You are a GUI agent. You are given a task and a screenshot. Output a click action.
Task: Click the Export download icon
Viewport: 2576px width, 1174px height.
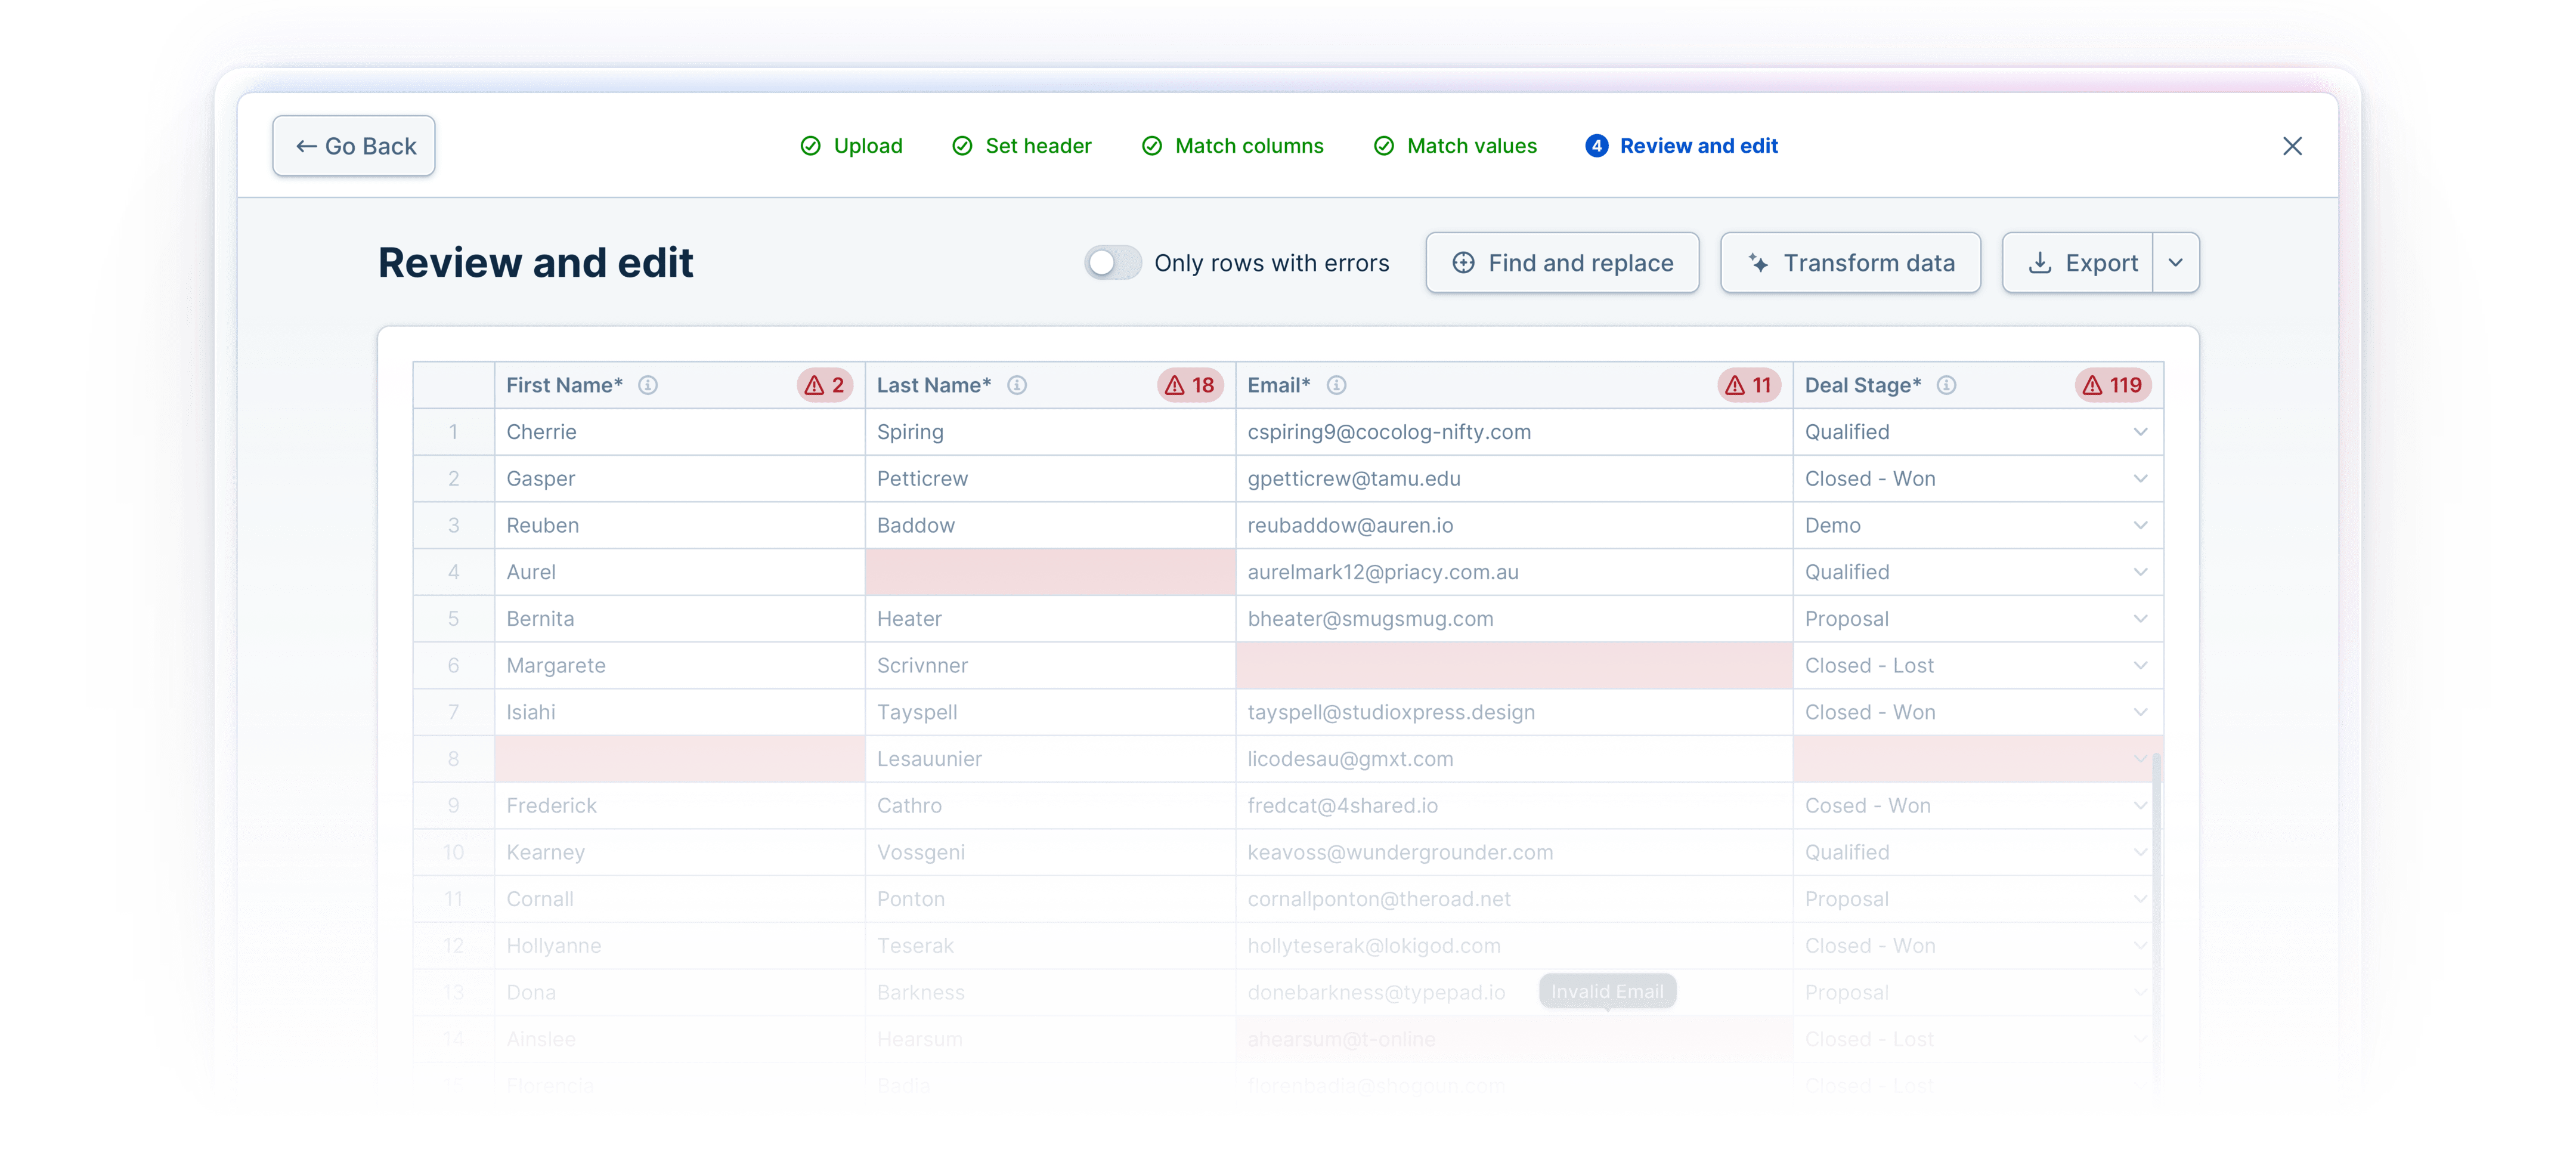pyautogui.click(x=2040, y=262)
